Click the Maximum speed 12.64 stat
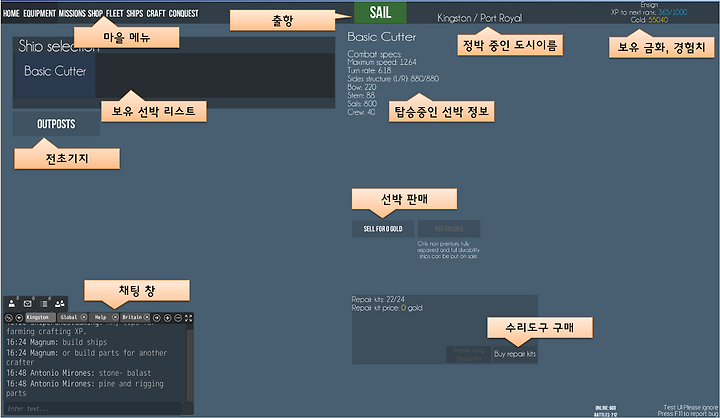 click(x=382, y=62)
